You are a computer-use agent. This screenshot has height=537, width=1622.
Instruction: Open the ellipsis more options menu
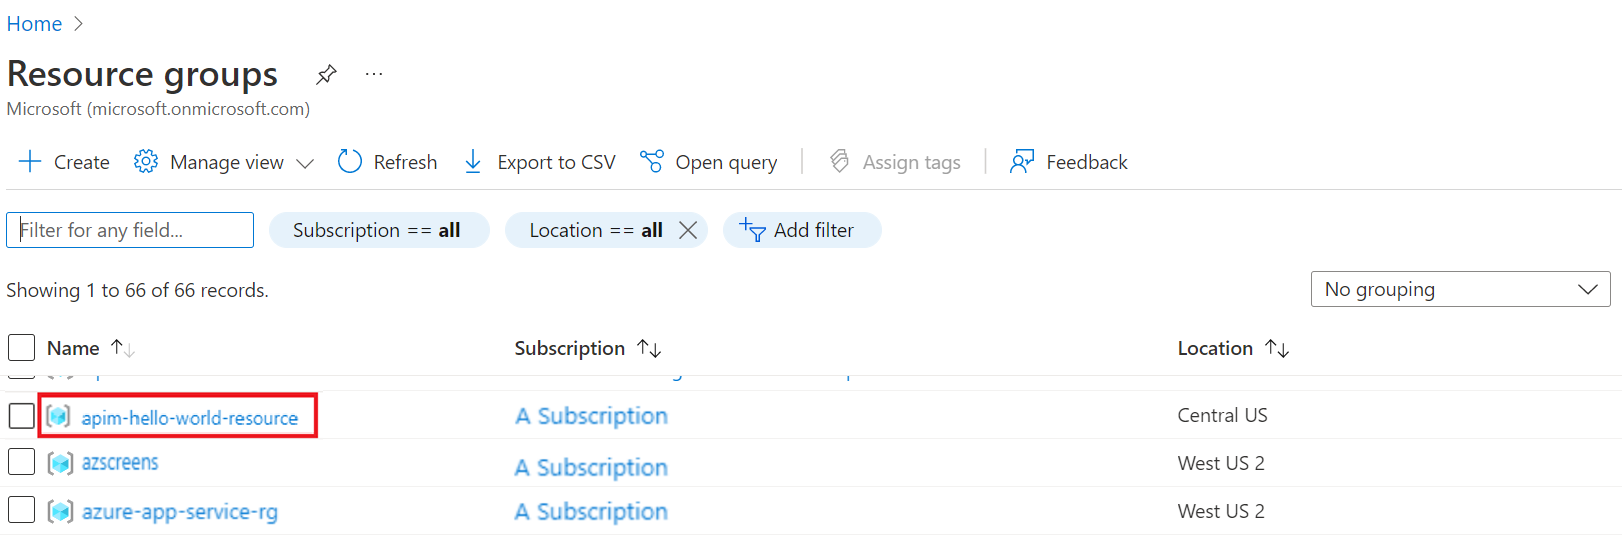pyautogui.click(x=374, y=74)
